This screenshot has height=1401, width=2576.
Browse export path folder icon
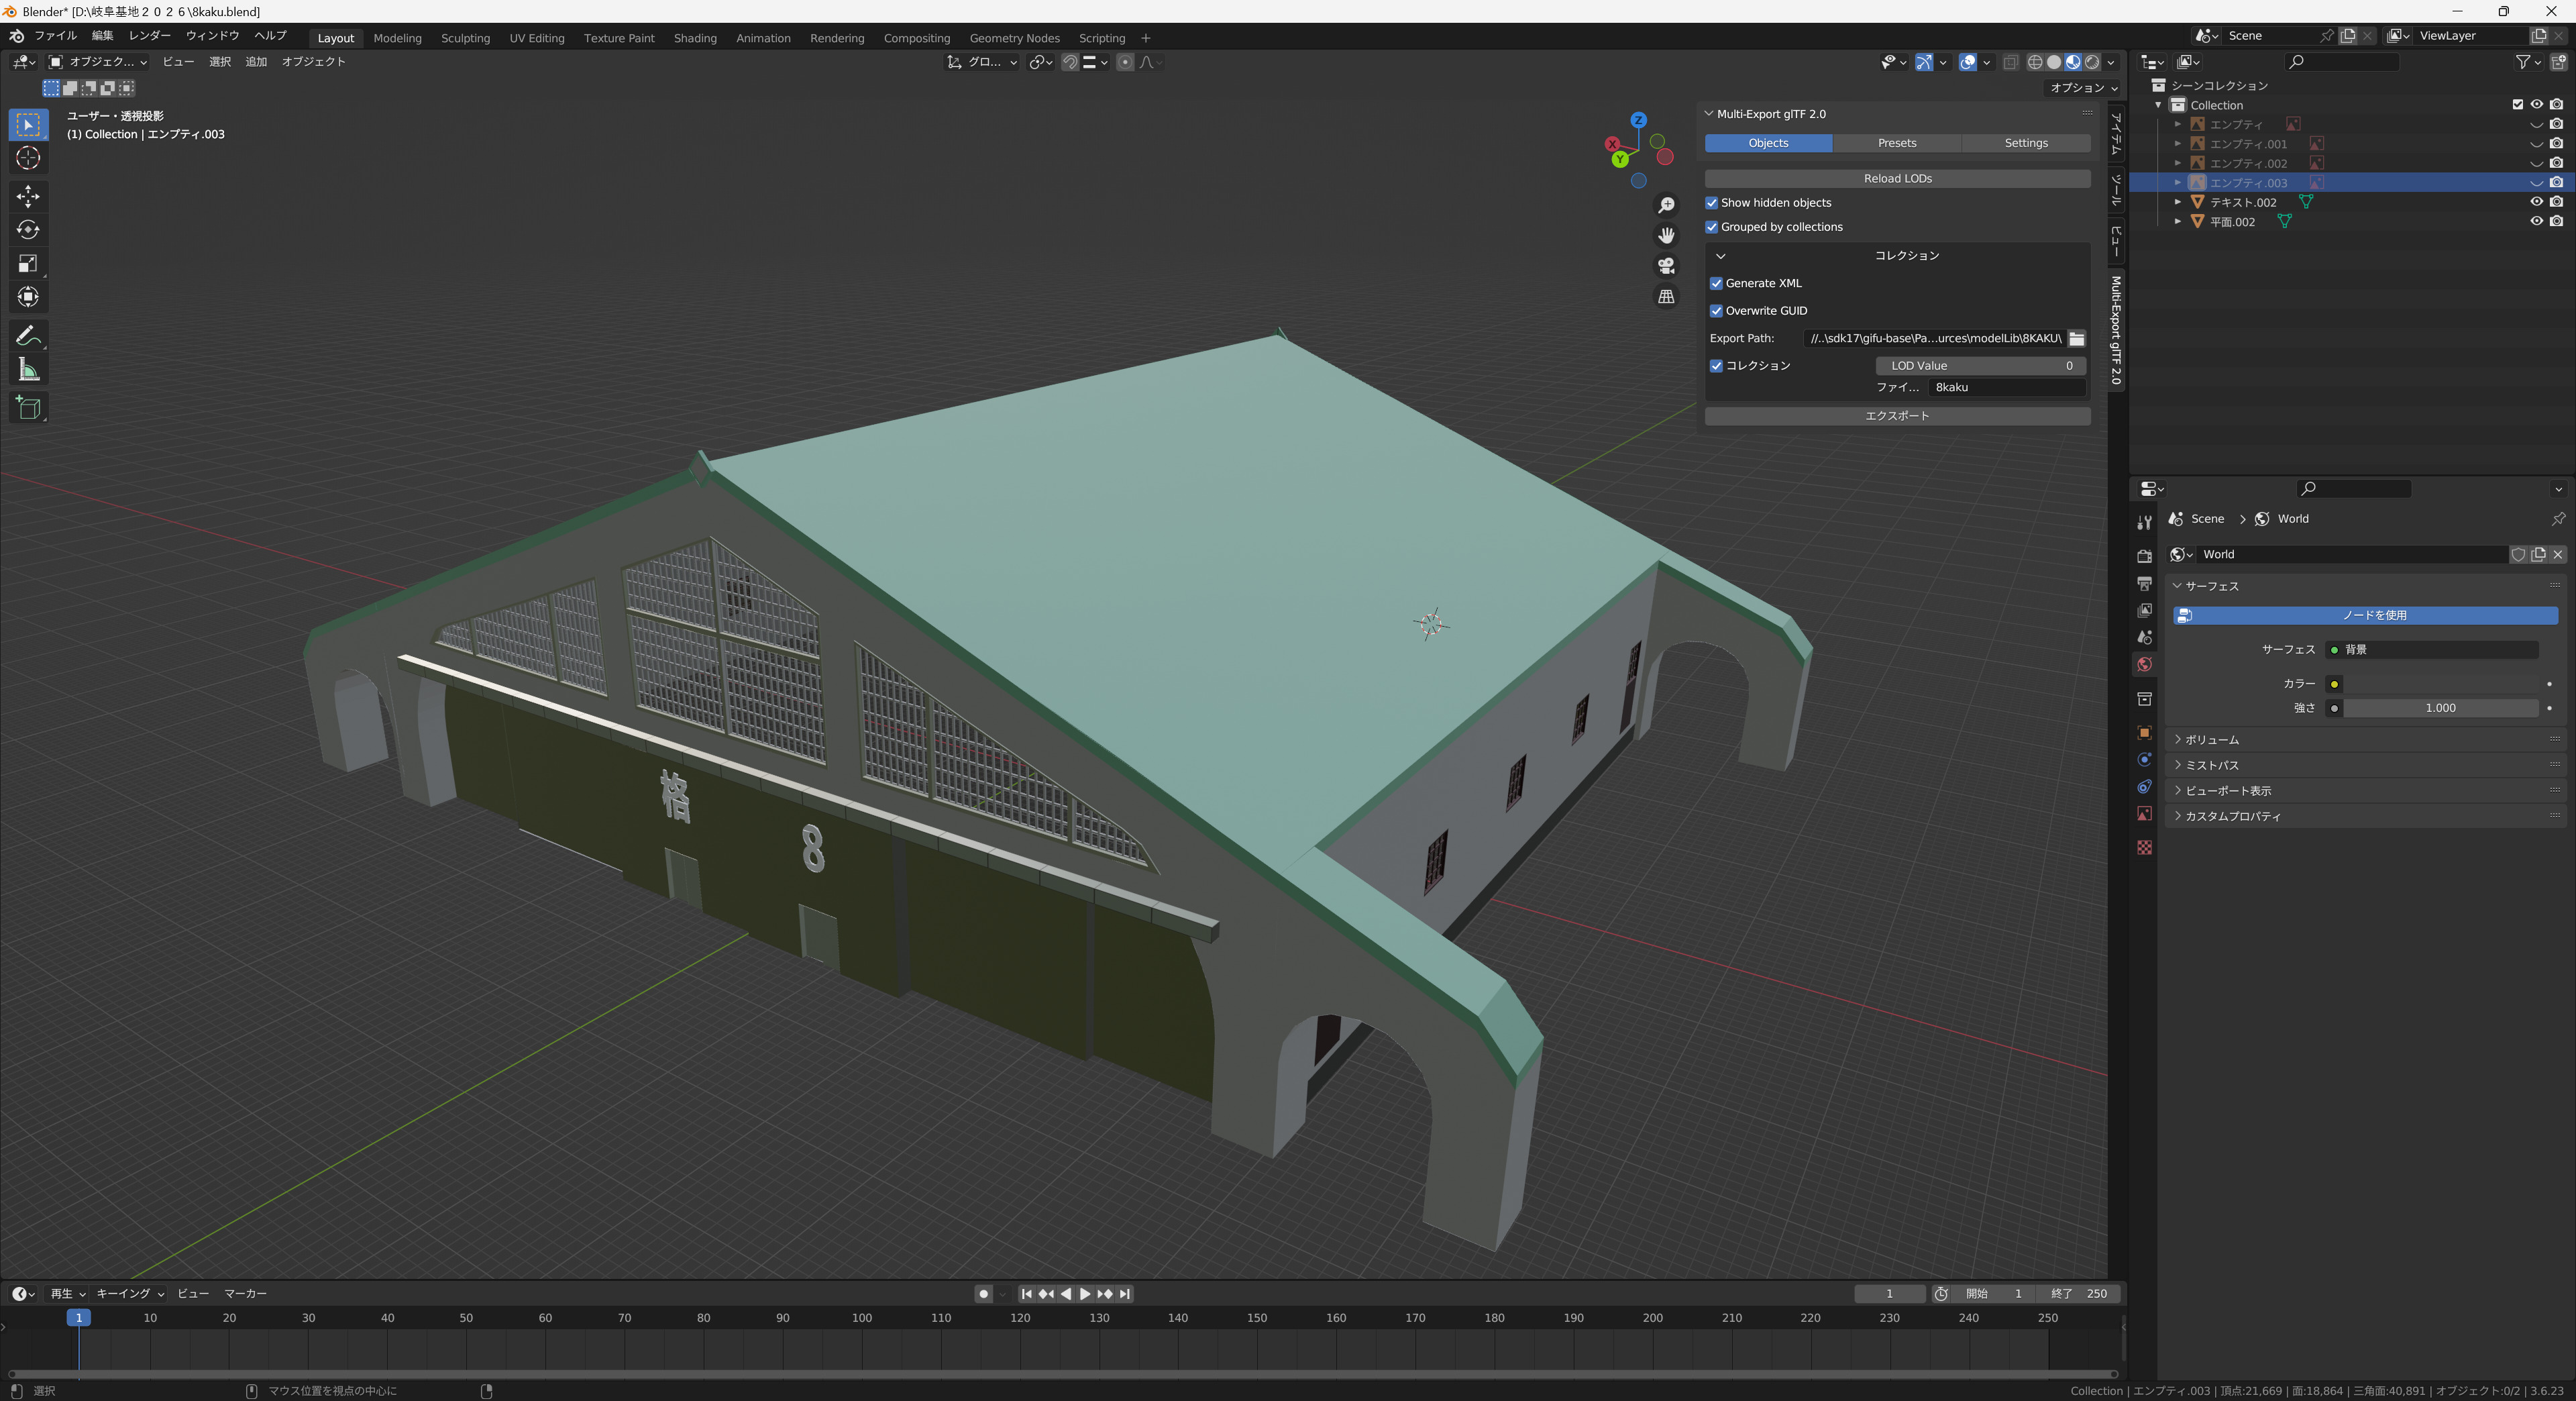[2077, 338]
